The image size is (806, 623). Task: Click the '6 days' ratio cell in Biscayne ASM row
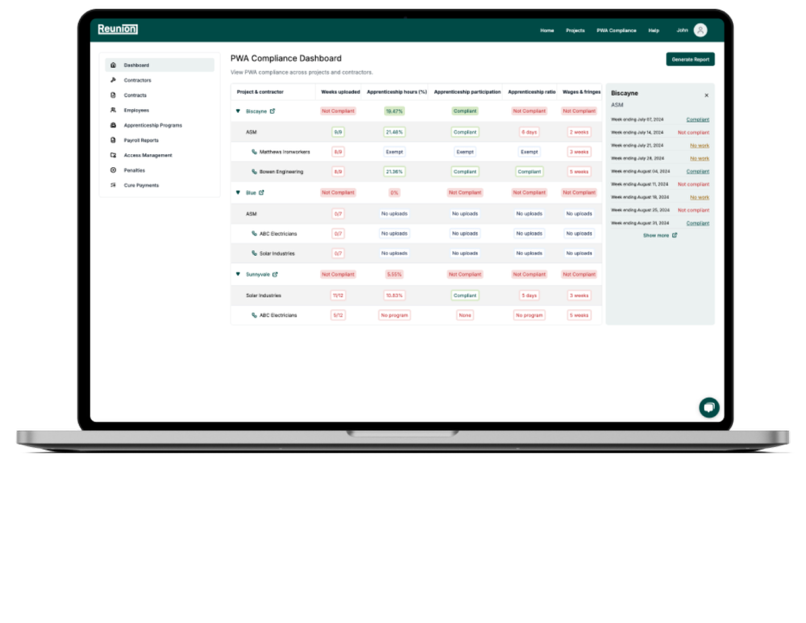pyautogui.click(x=529, y=132)
